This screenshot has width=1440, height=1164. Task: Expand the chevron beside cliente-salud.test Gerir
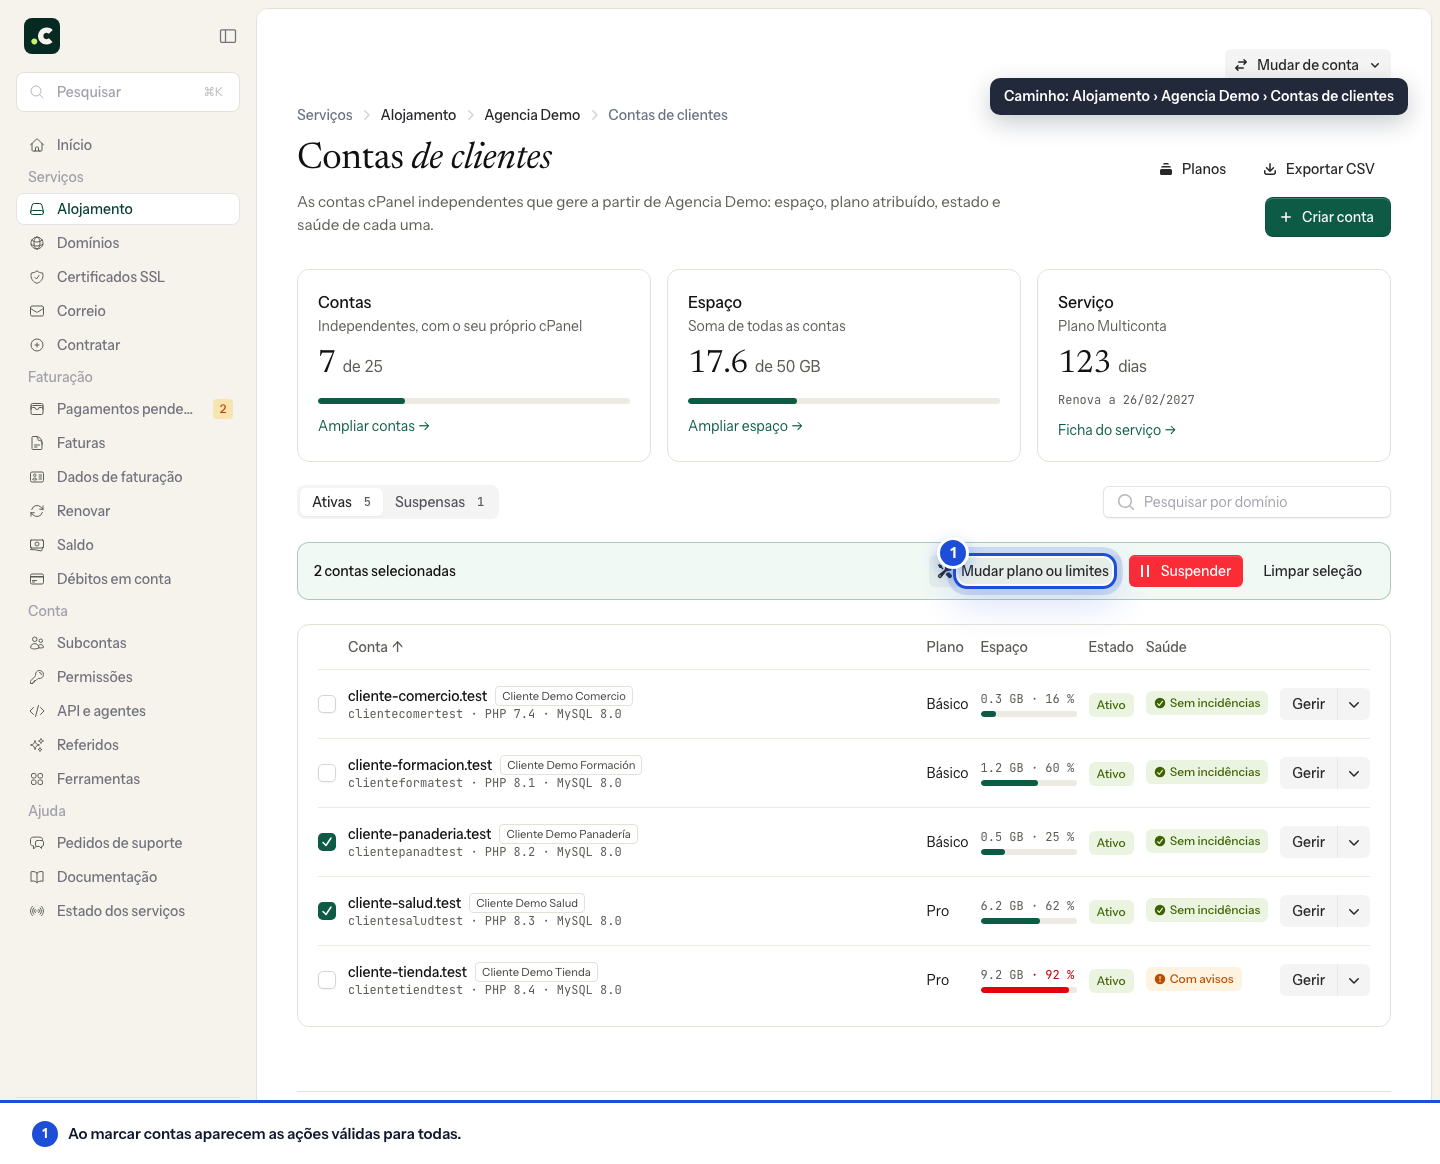[x=1354, y=911]
